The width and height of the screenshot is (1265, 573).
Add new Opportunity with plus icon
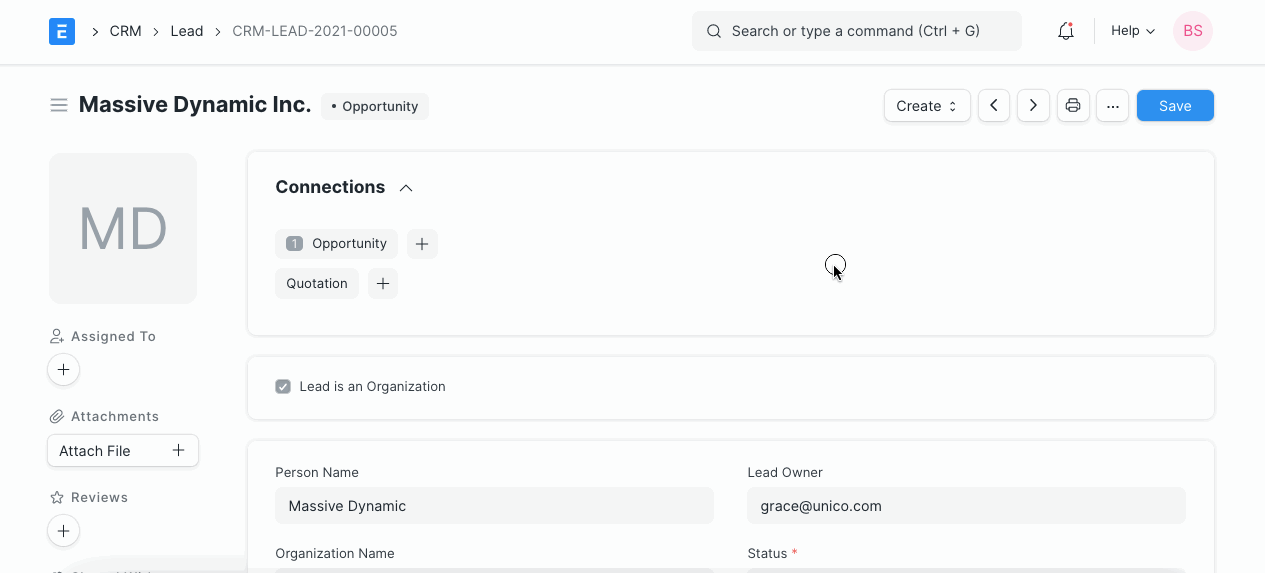422,244
